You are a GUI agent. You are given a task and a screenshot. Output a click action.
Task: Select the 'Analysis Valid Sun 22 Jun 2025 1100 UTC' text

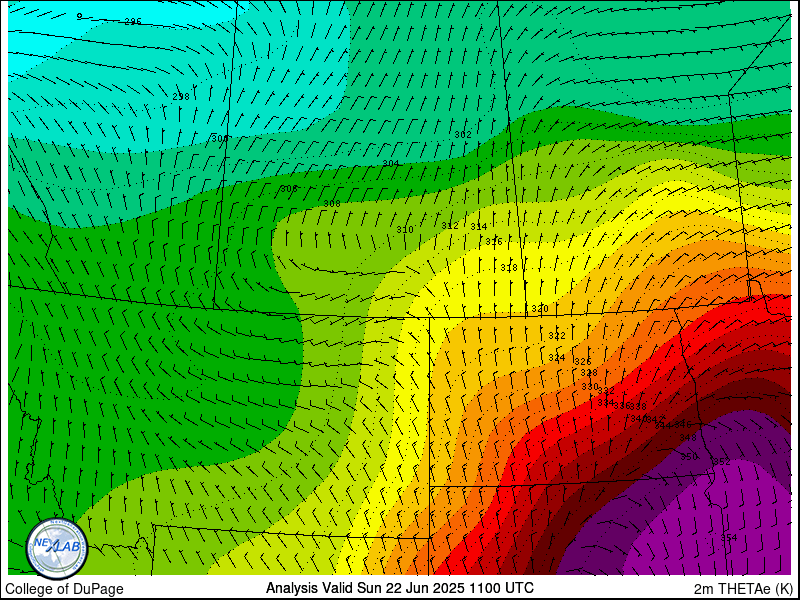coord(399,588)
